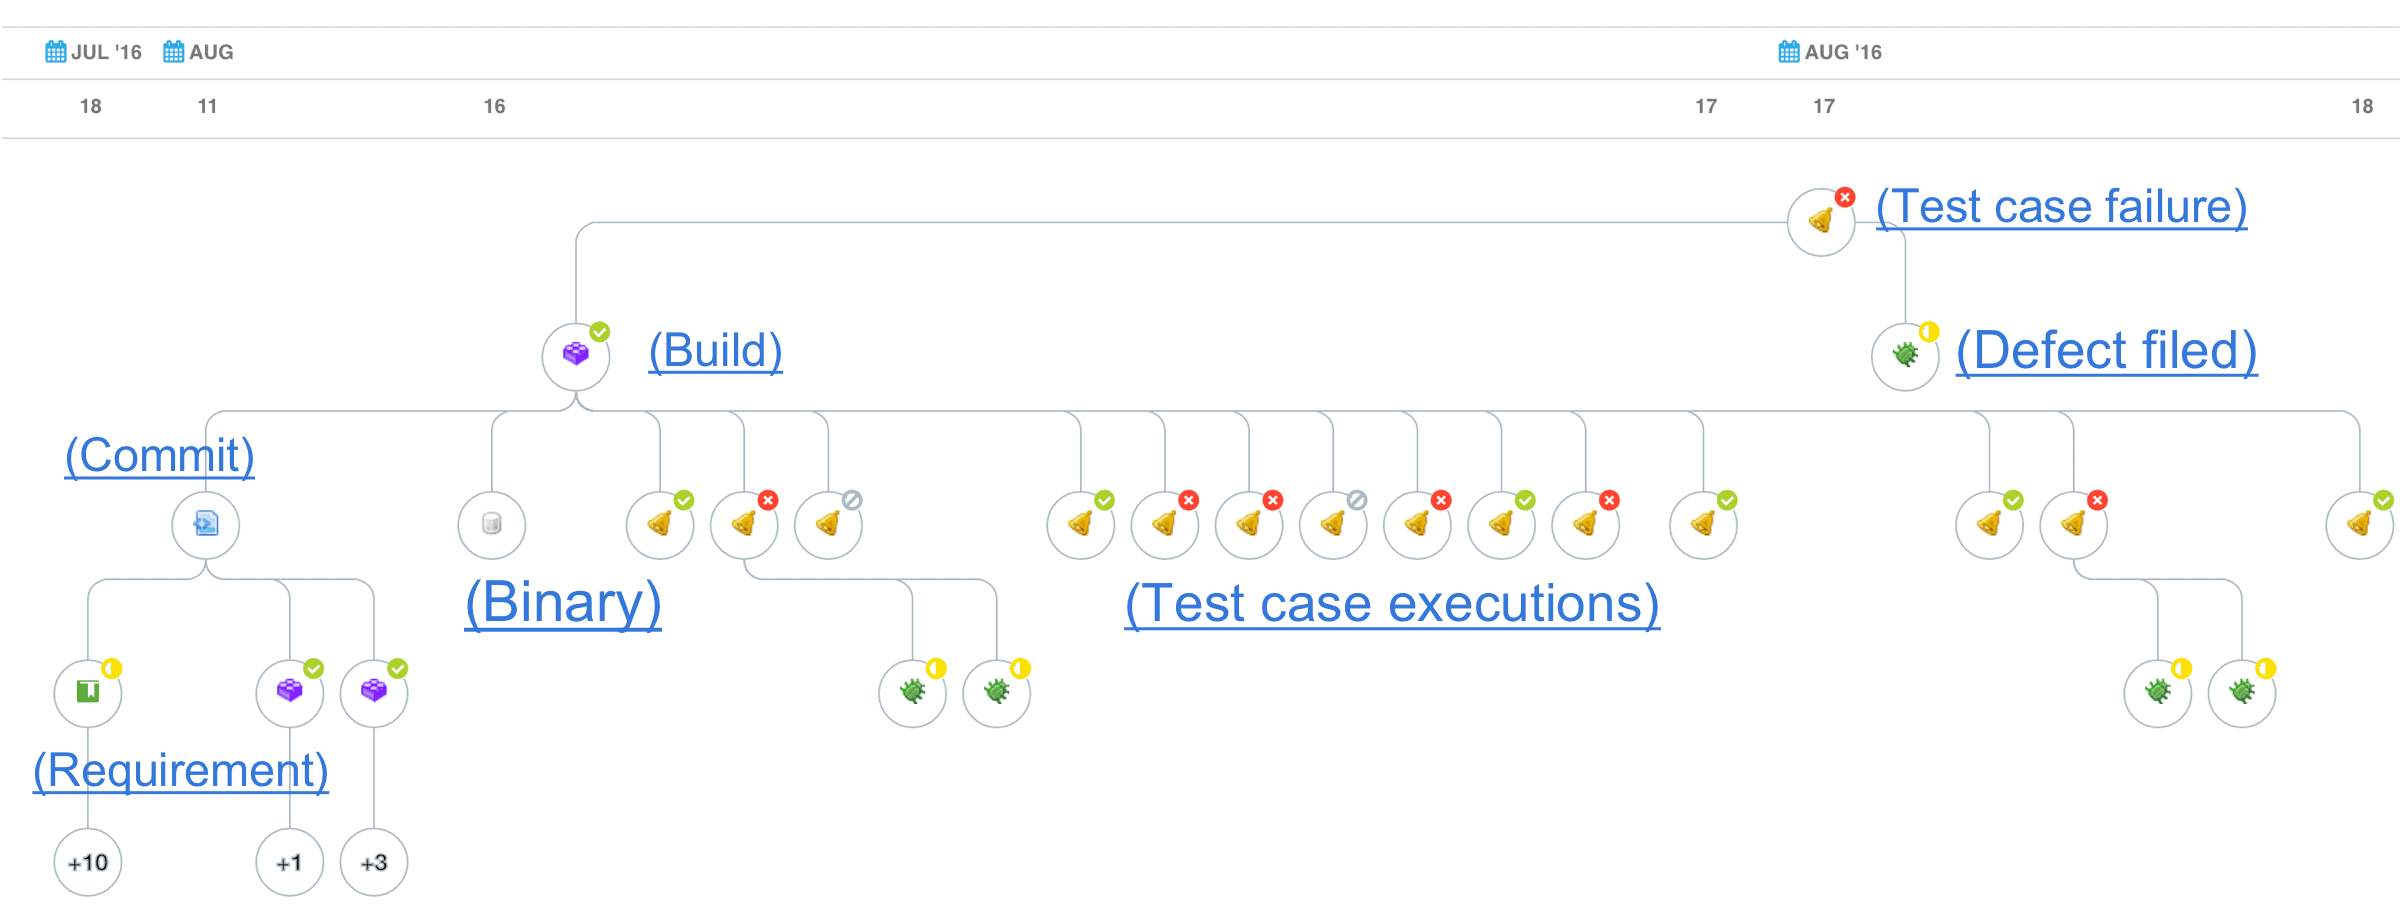Open the Defect filed bug node

[x=1905, y=356]
